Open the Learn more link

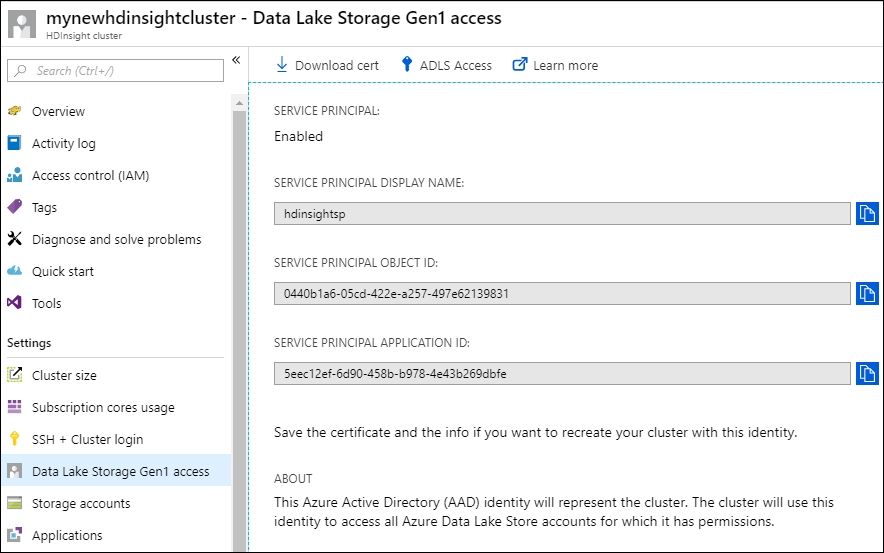555,65
